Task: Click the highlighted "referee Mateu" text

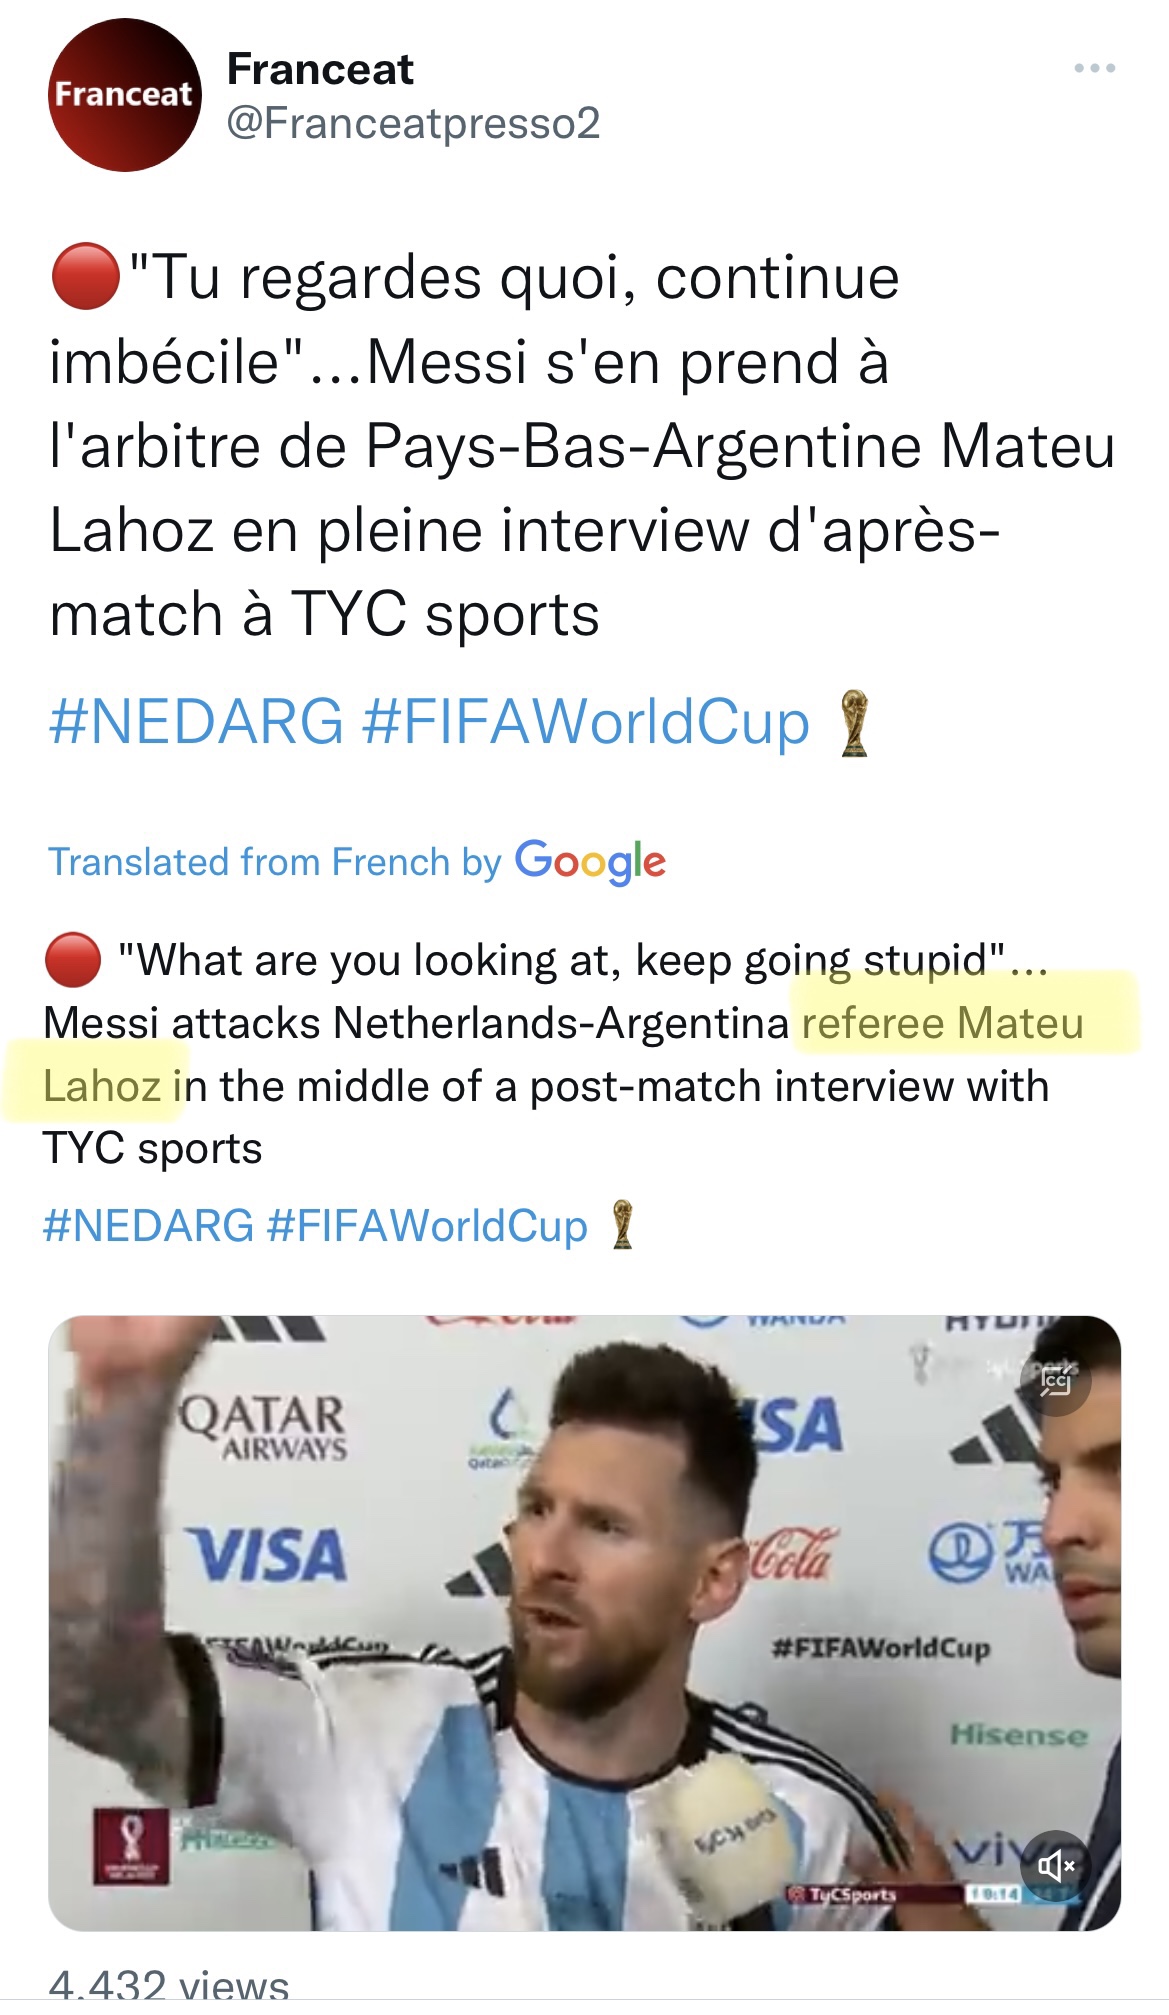Action: 942,1023
